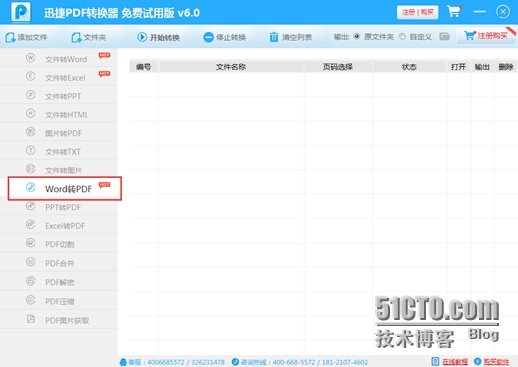Viewport: 518px width, 367px height.
Task: Click the 文件夹 add folder icon
Action: coord(76,37)
